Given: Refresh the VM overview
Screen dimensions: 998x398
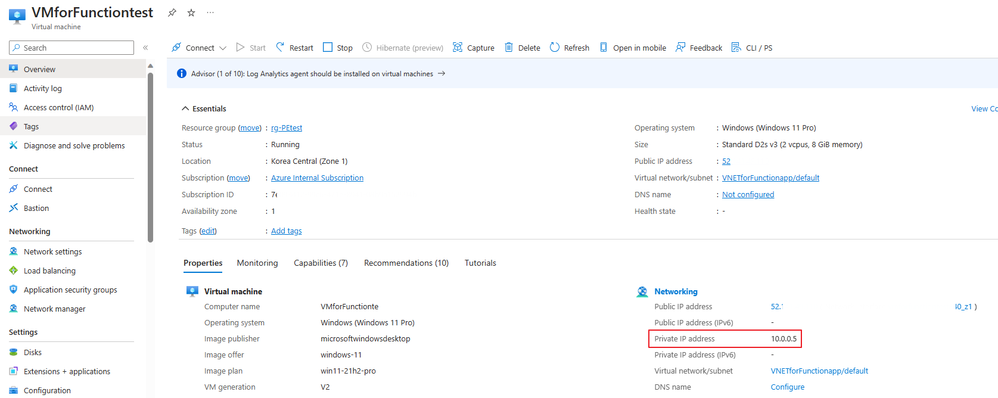Looking at the screenshot, I should coord(570,48).
